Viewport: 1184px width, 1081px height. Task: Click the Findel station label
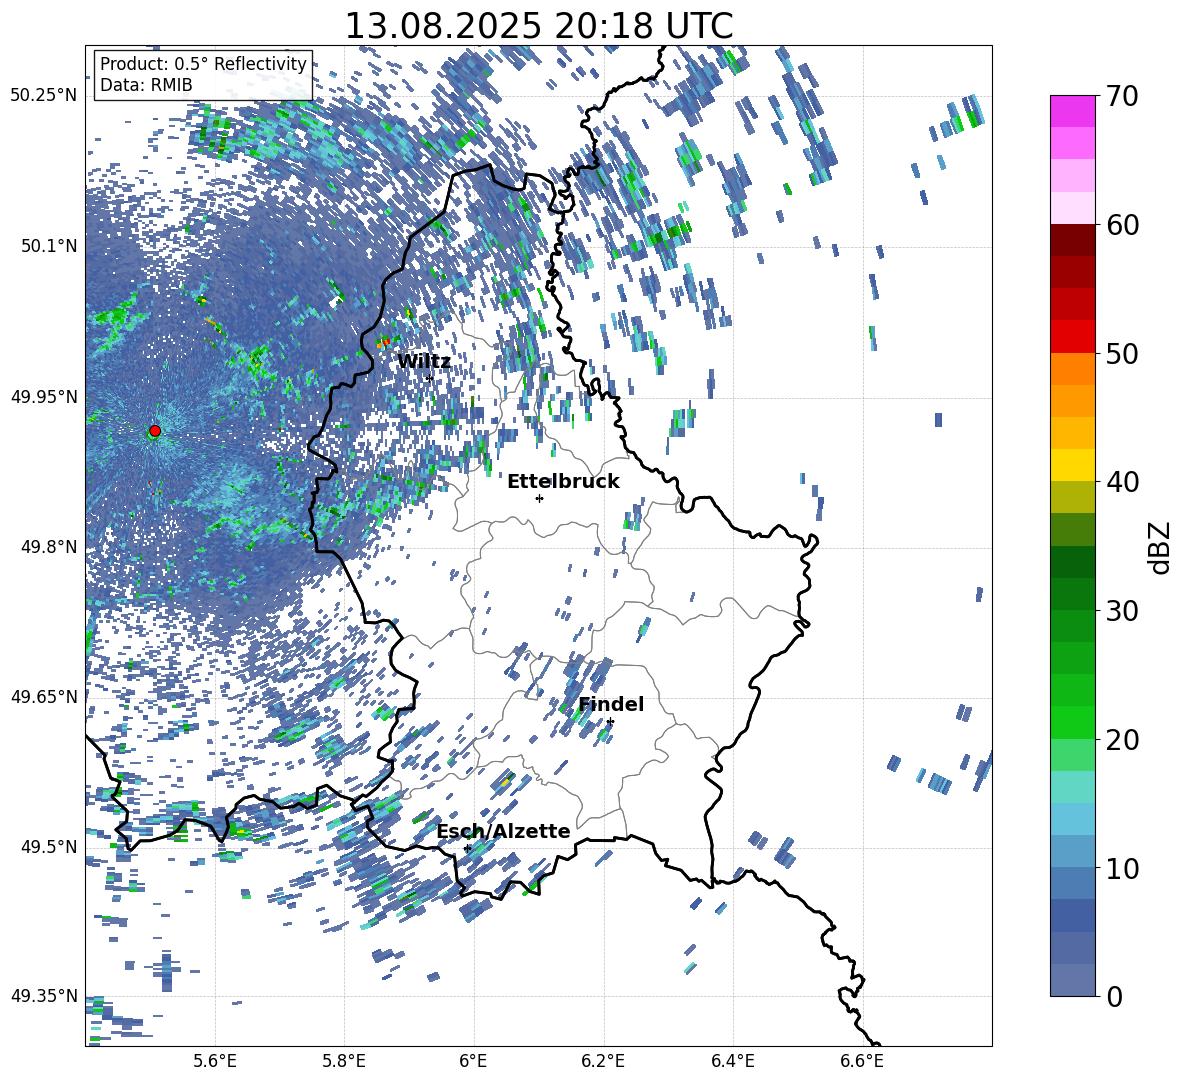(x=611, y=704)
